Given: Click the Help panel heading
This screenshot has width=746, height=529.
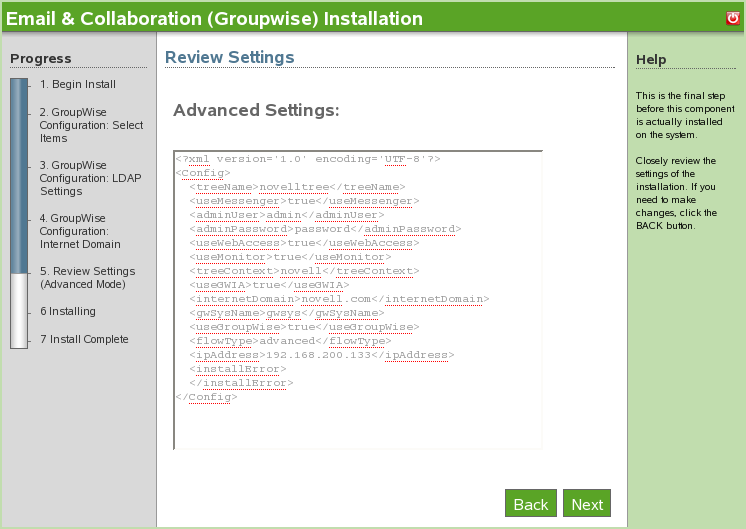Looking at the screenshot, I should click(x=651, y=59).
